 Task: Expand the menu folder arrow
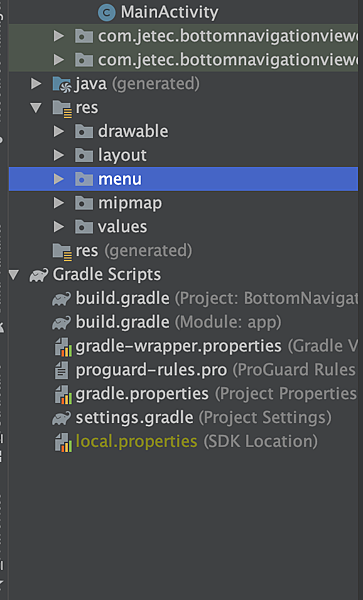pos(59,179)
